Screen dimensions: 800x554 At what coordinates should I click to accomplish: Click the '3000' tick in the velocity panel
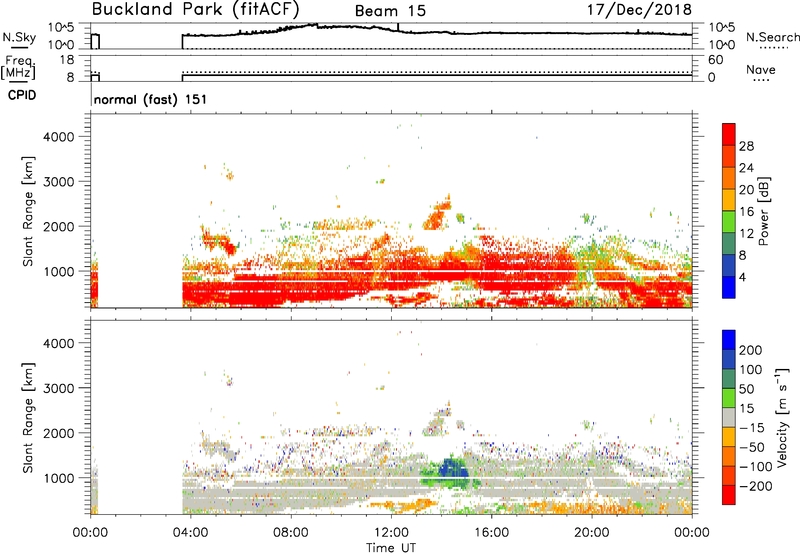[59, 388]
